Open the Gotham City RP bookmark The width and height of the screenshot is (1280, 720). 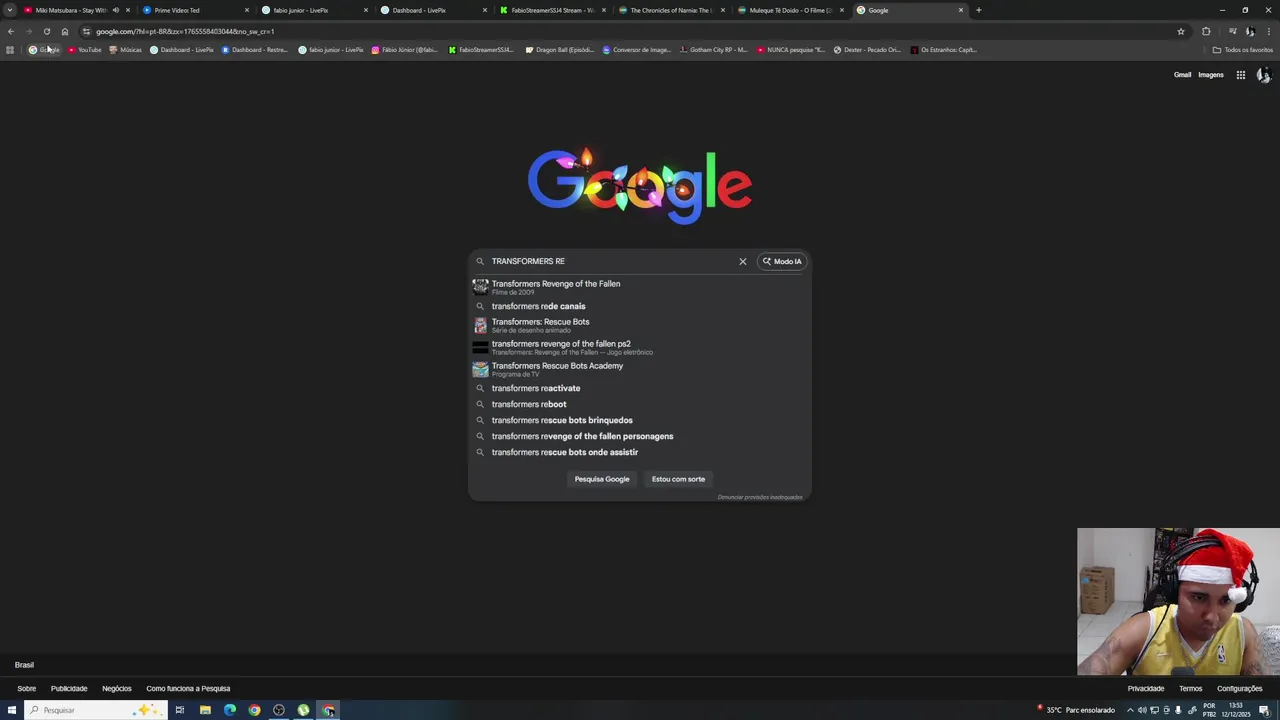[x=713, y=50]
